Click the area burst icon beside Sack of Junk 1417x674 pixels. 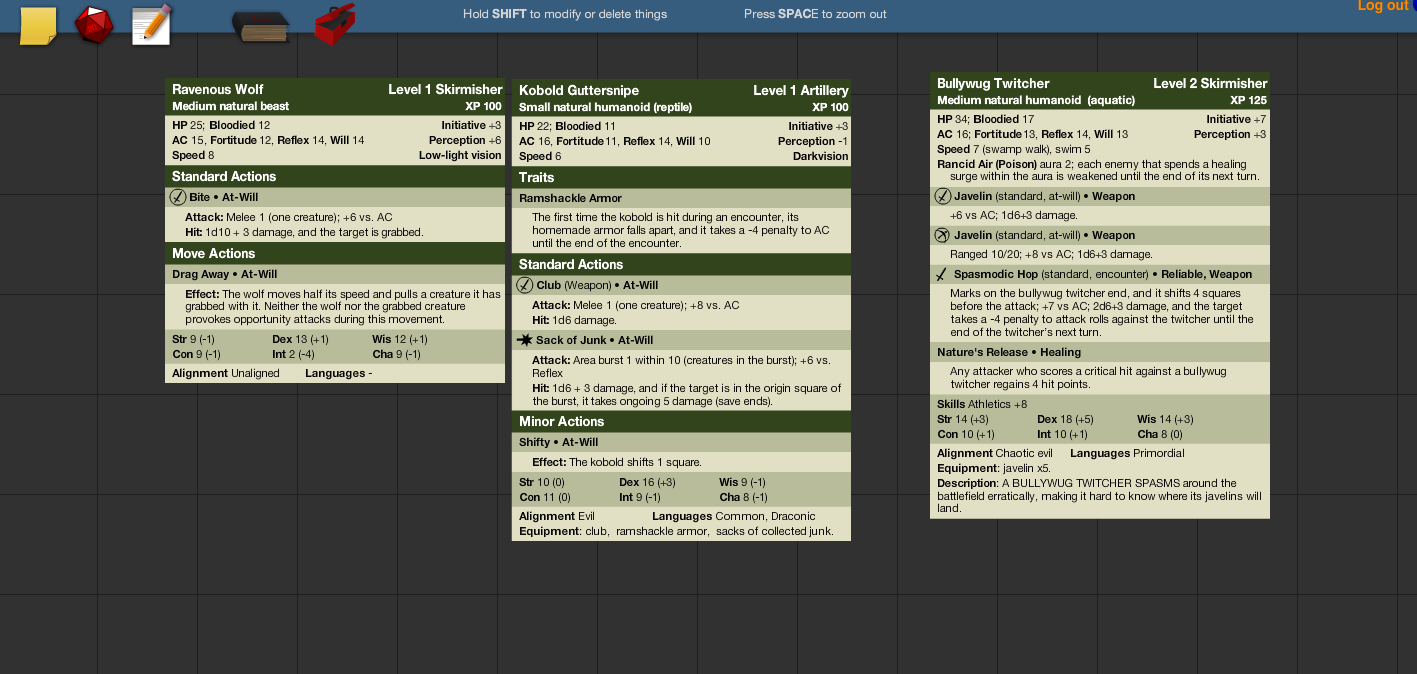(525, 340)
